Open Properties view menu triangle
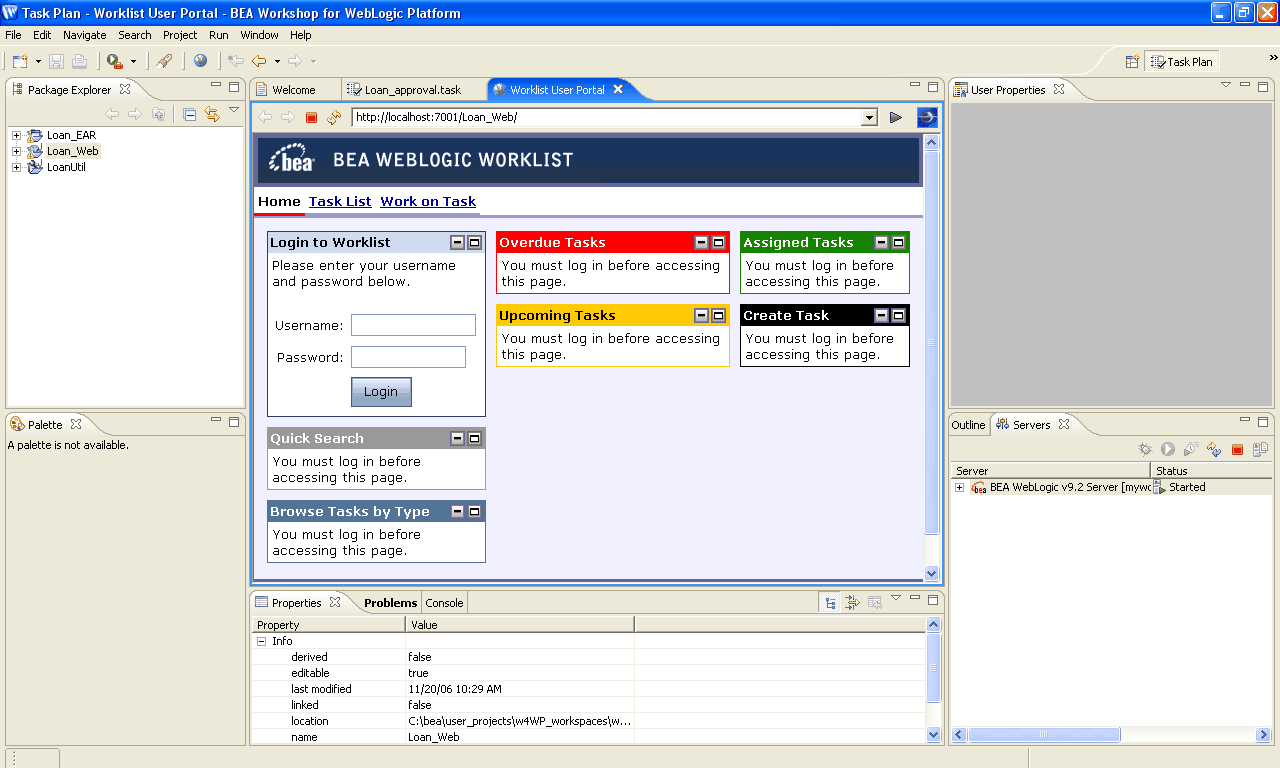 click(896, 598)
